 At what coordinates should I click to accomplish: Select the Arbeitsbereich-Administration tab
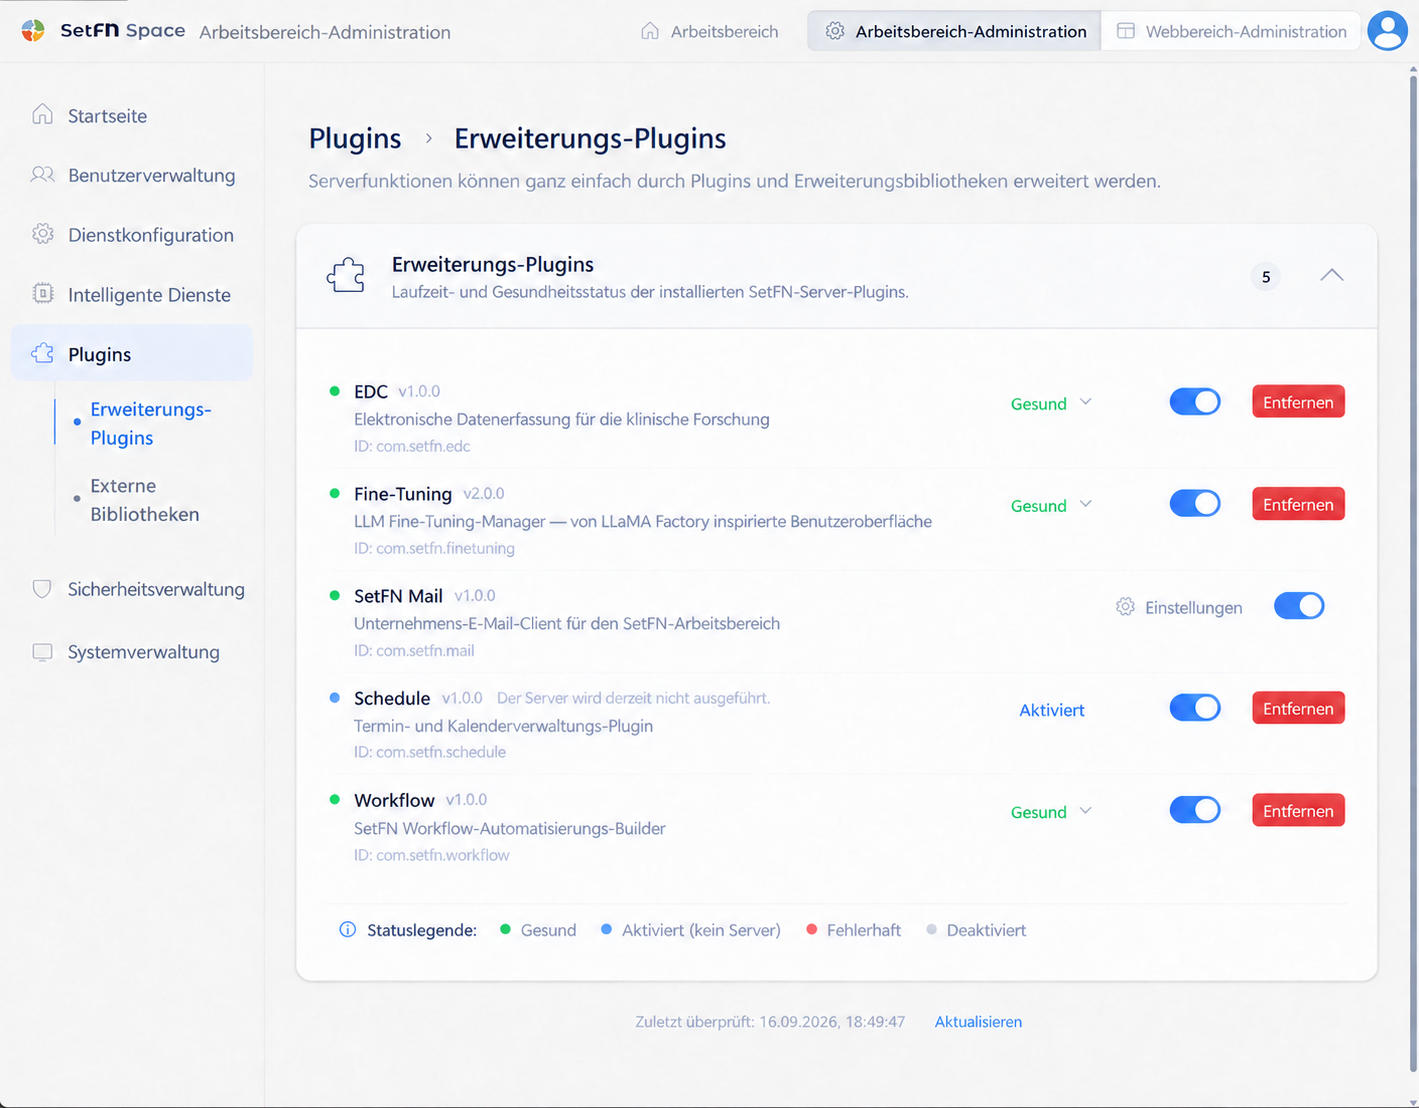(x=955, y=31)
